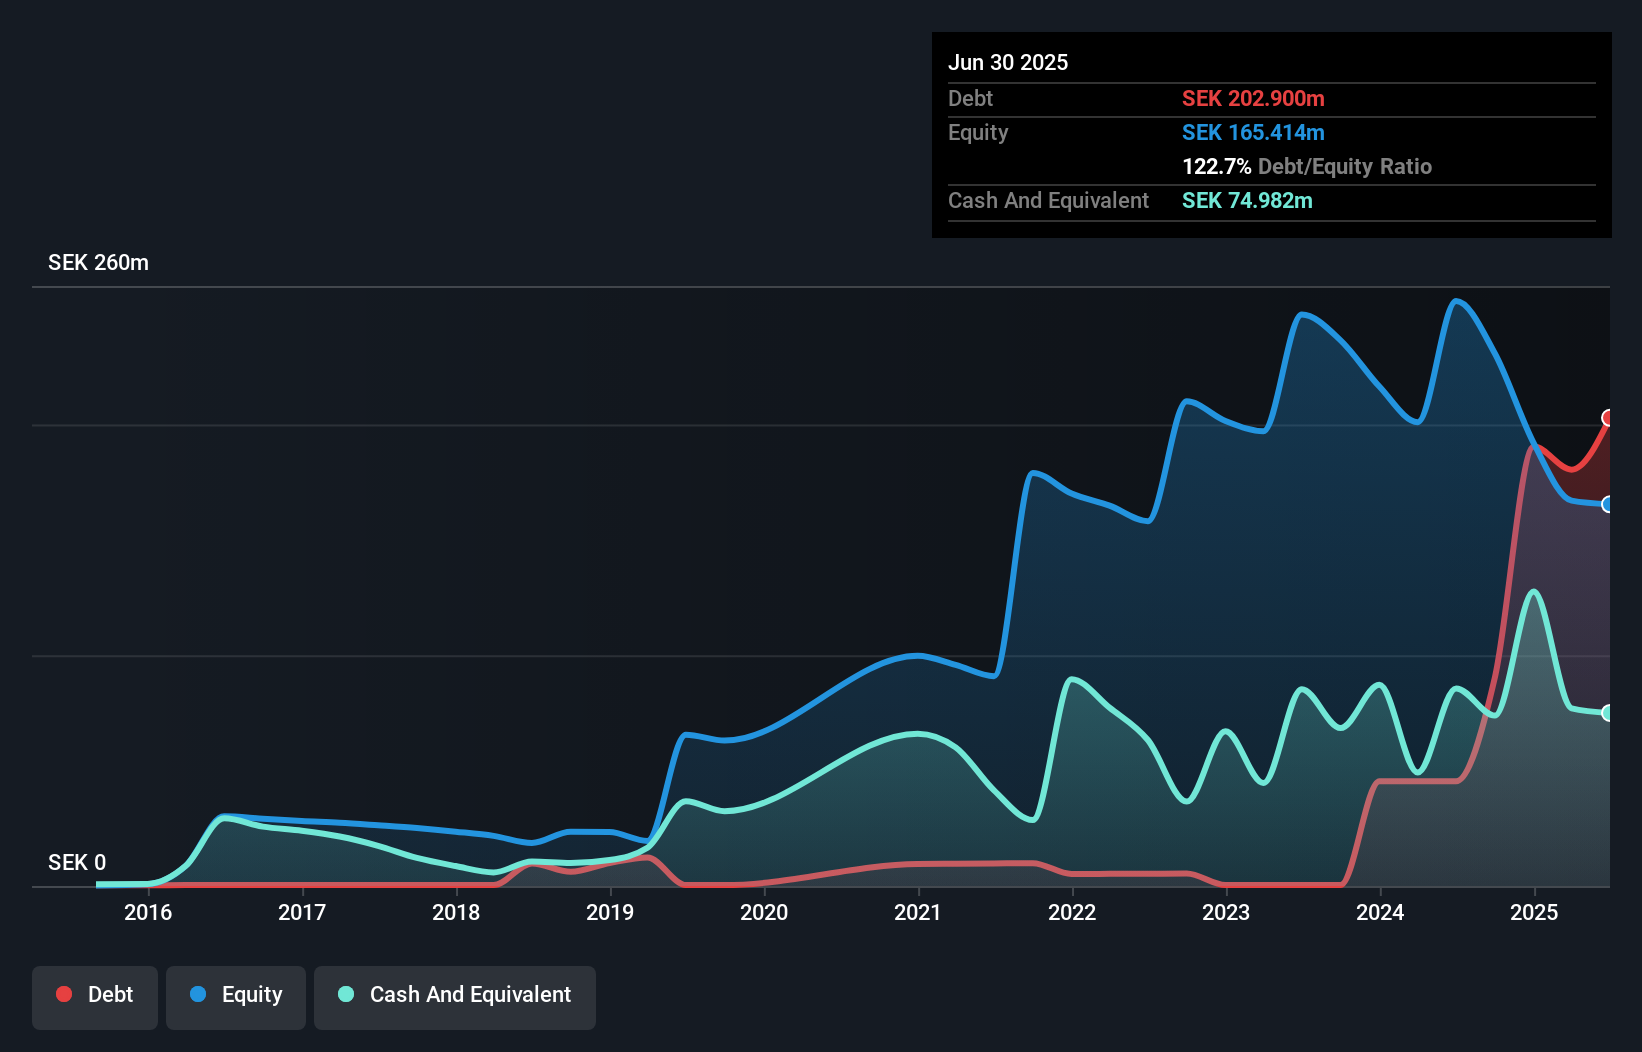Screen dimensions: 1642x1052
Task: Click the SEK 165.414m Equity link
Action: coord(1253,132)
